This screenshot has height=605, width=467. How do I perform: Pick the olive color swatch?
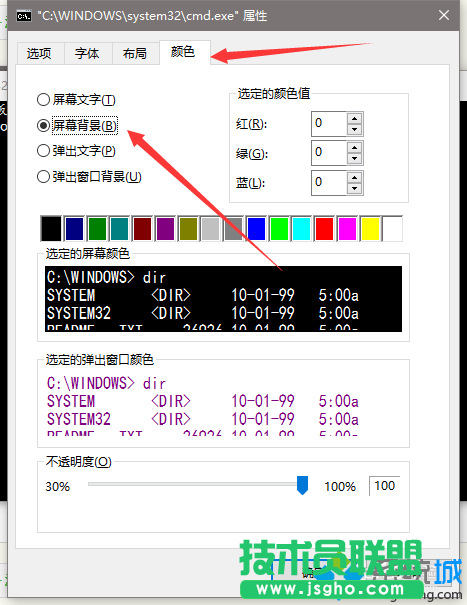pos(188,229)
